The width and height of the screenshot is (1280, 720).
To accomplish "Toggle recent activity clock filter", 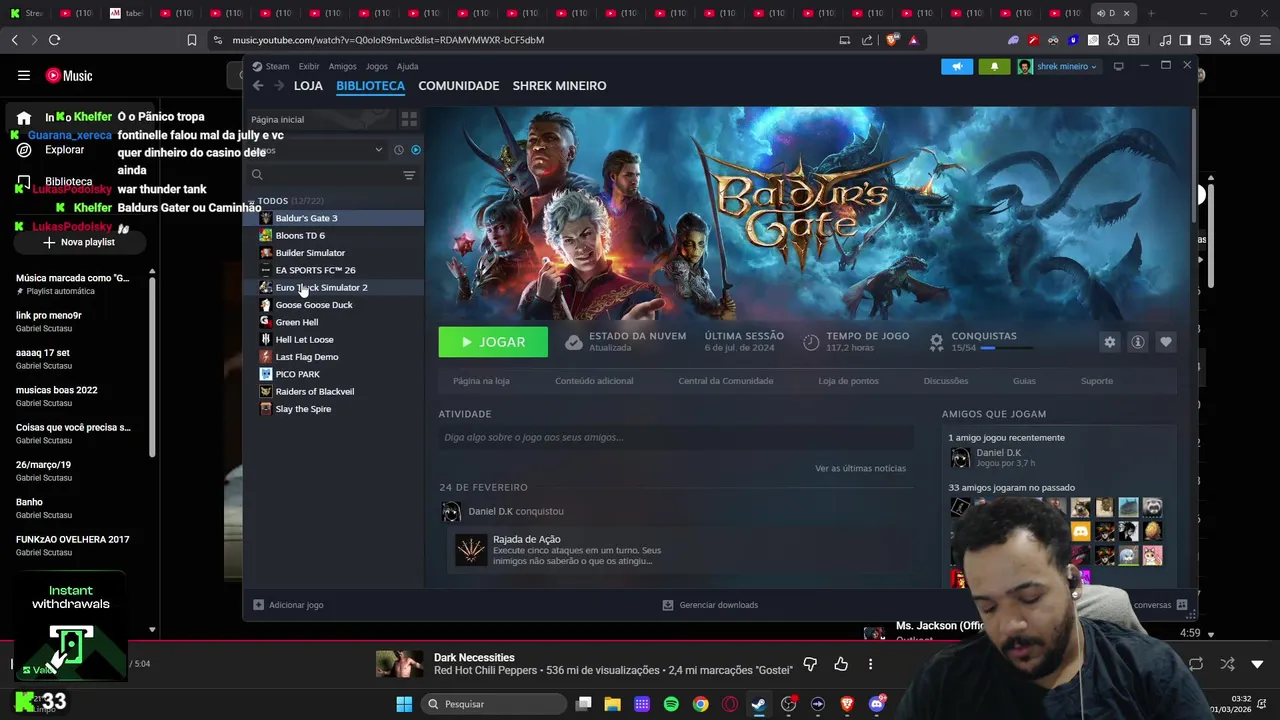I will coord(399,150).
